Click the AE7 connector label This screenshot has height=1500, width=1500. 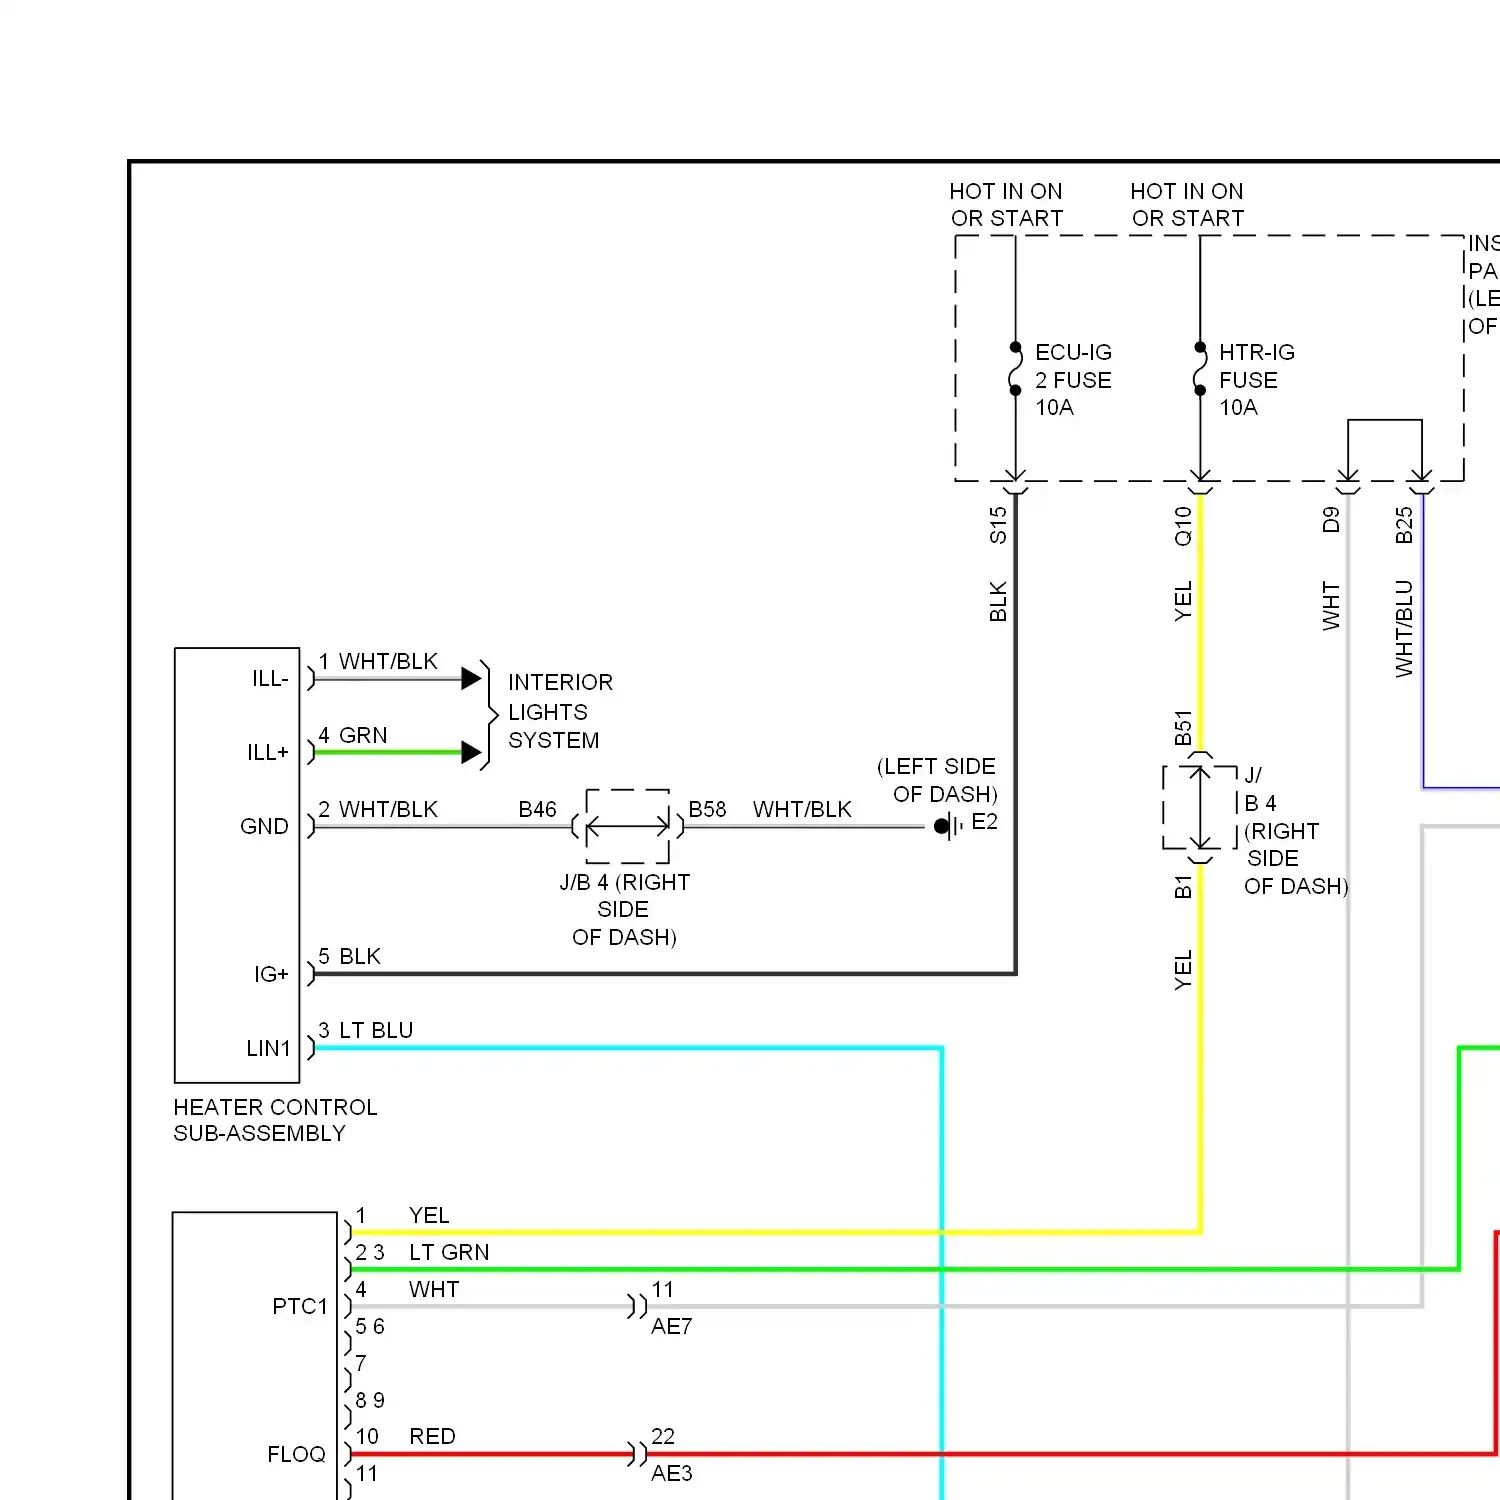(671, 1326)
